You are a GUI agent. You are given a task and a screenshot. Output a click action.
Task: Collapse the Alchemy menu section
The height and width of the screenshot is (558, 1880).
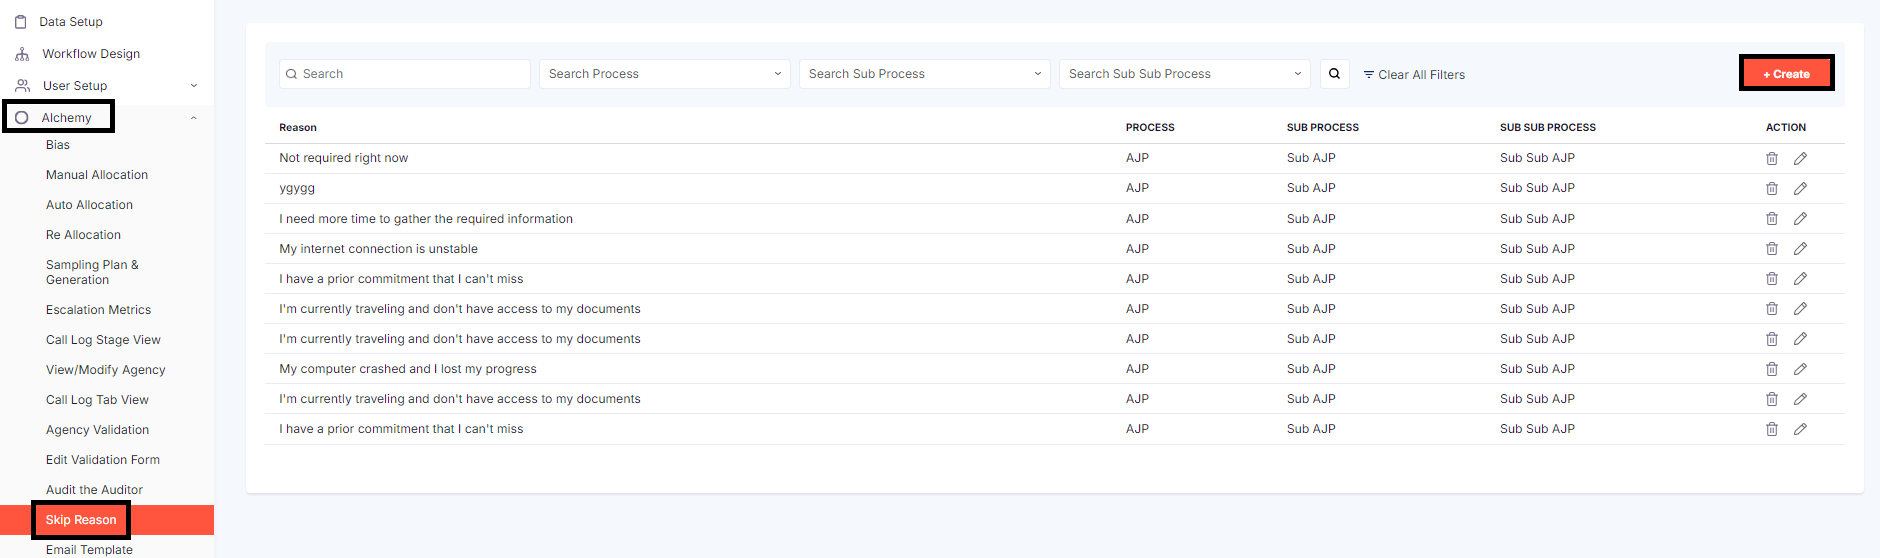coord(193,118)
